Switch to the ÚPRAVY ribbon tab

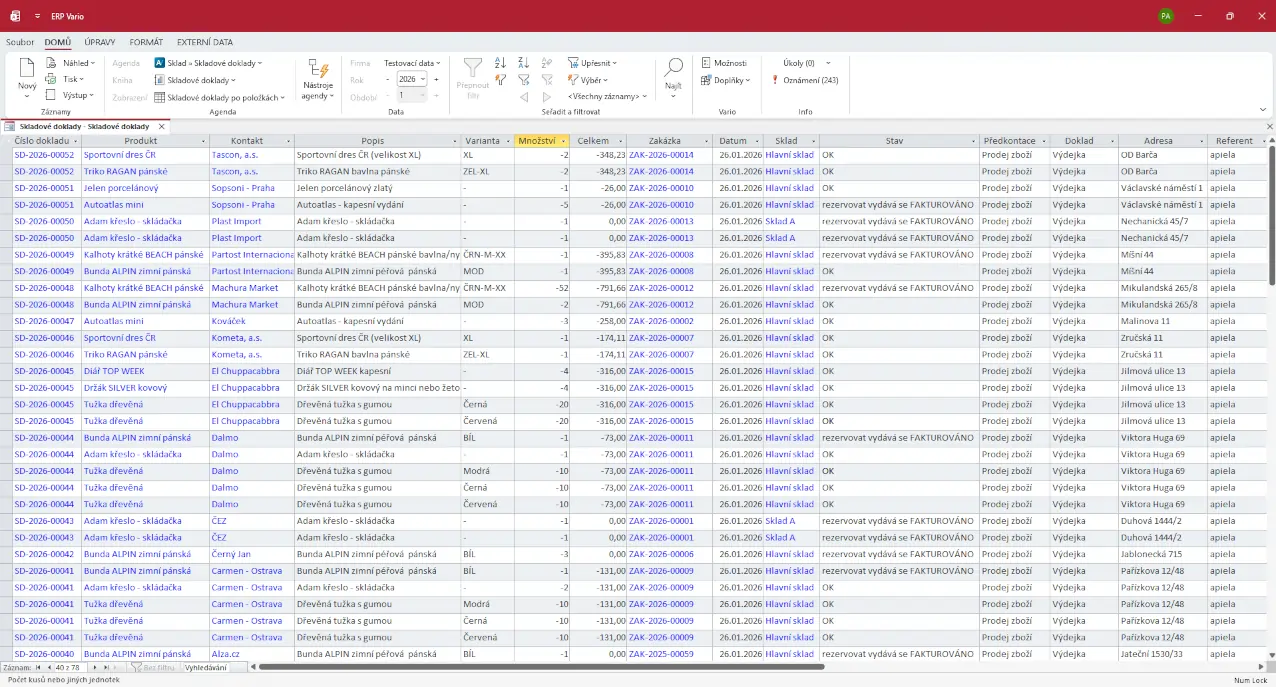point(100,42)
